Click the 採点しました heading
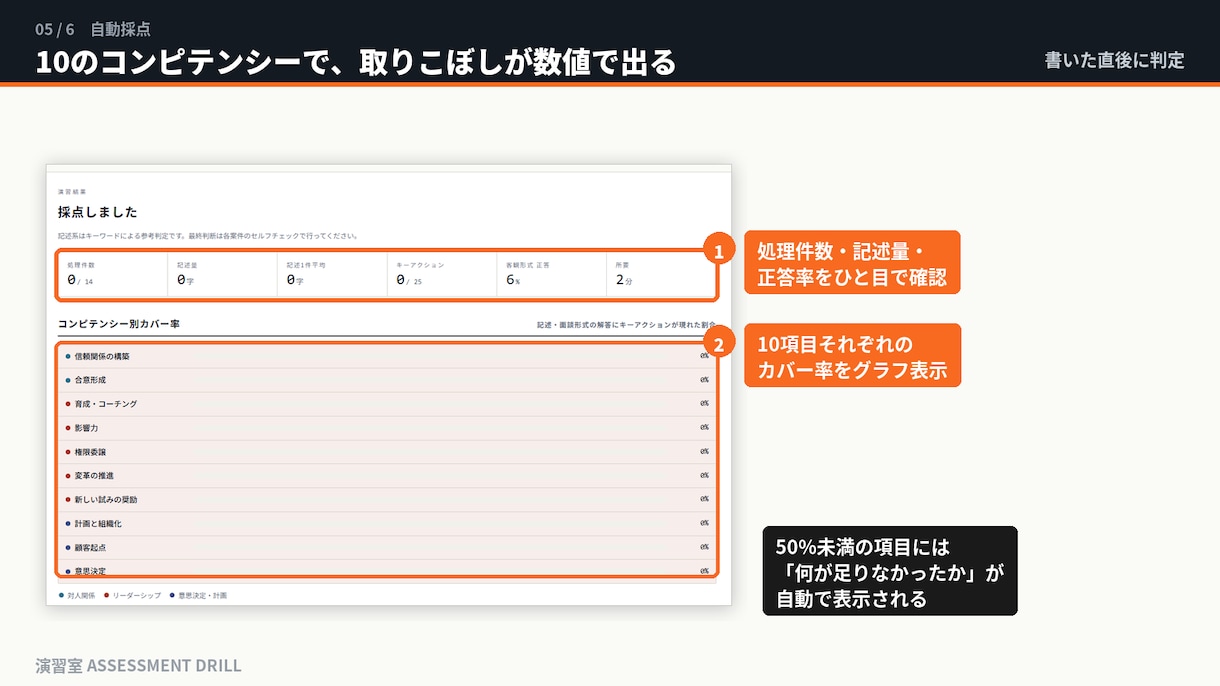Viewport: 1220px width, 686px height. [x=98, y=212]
